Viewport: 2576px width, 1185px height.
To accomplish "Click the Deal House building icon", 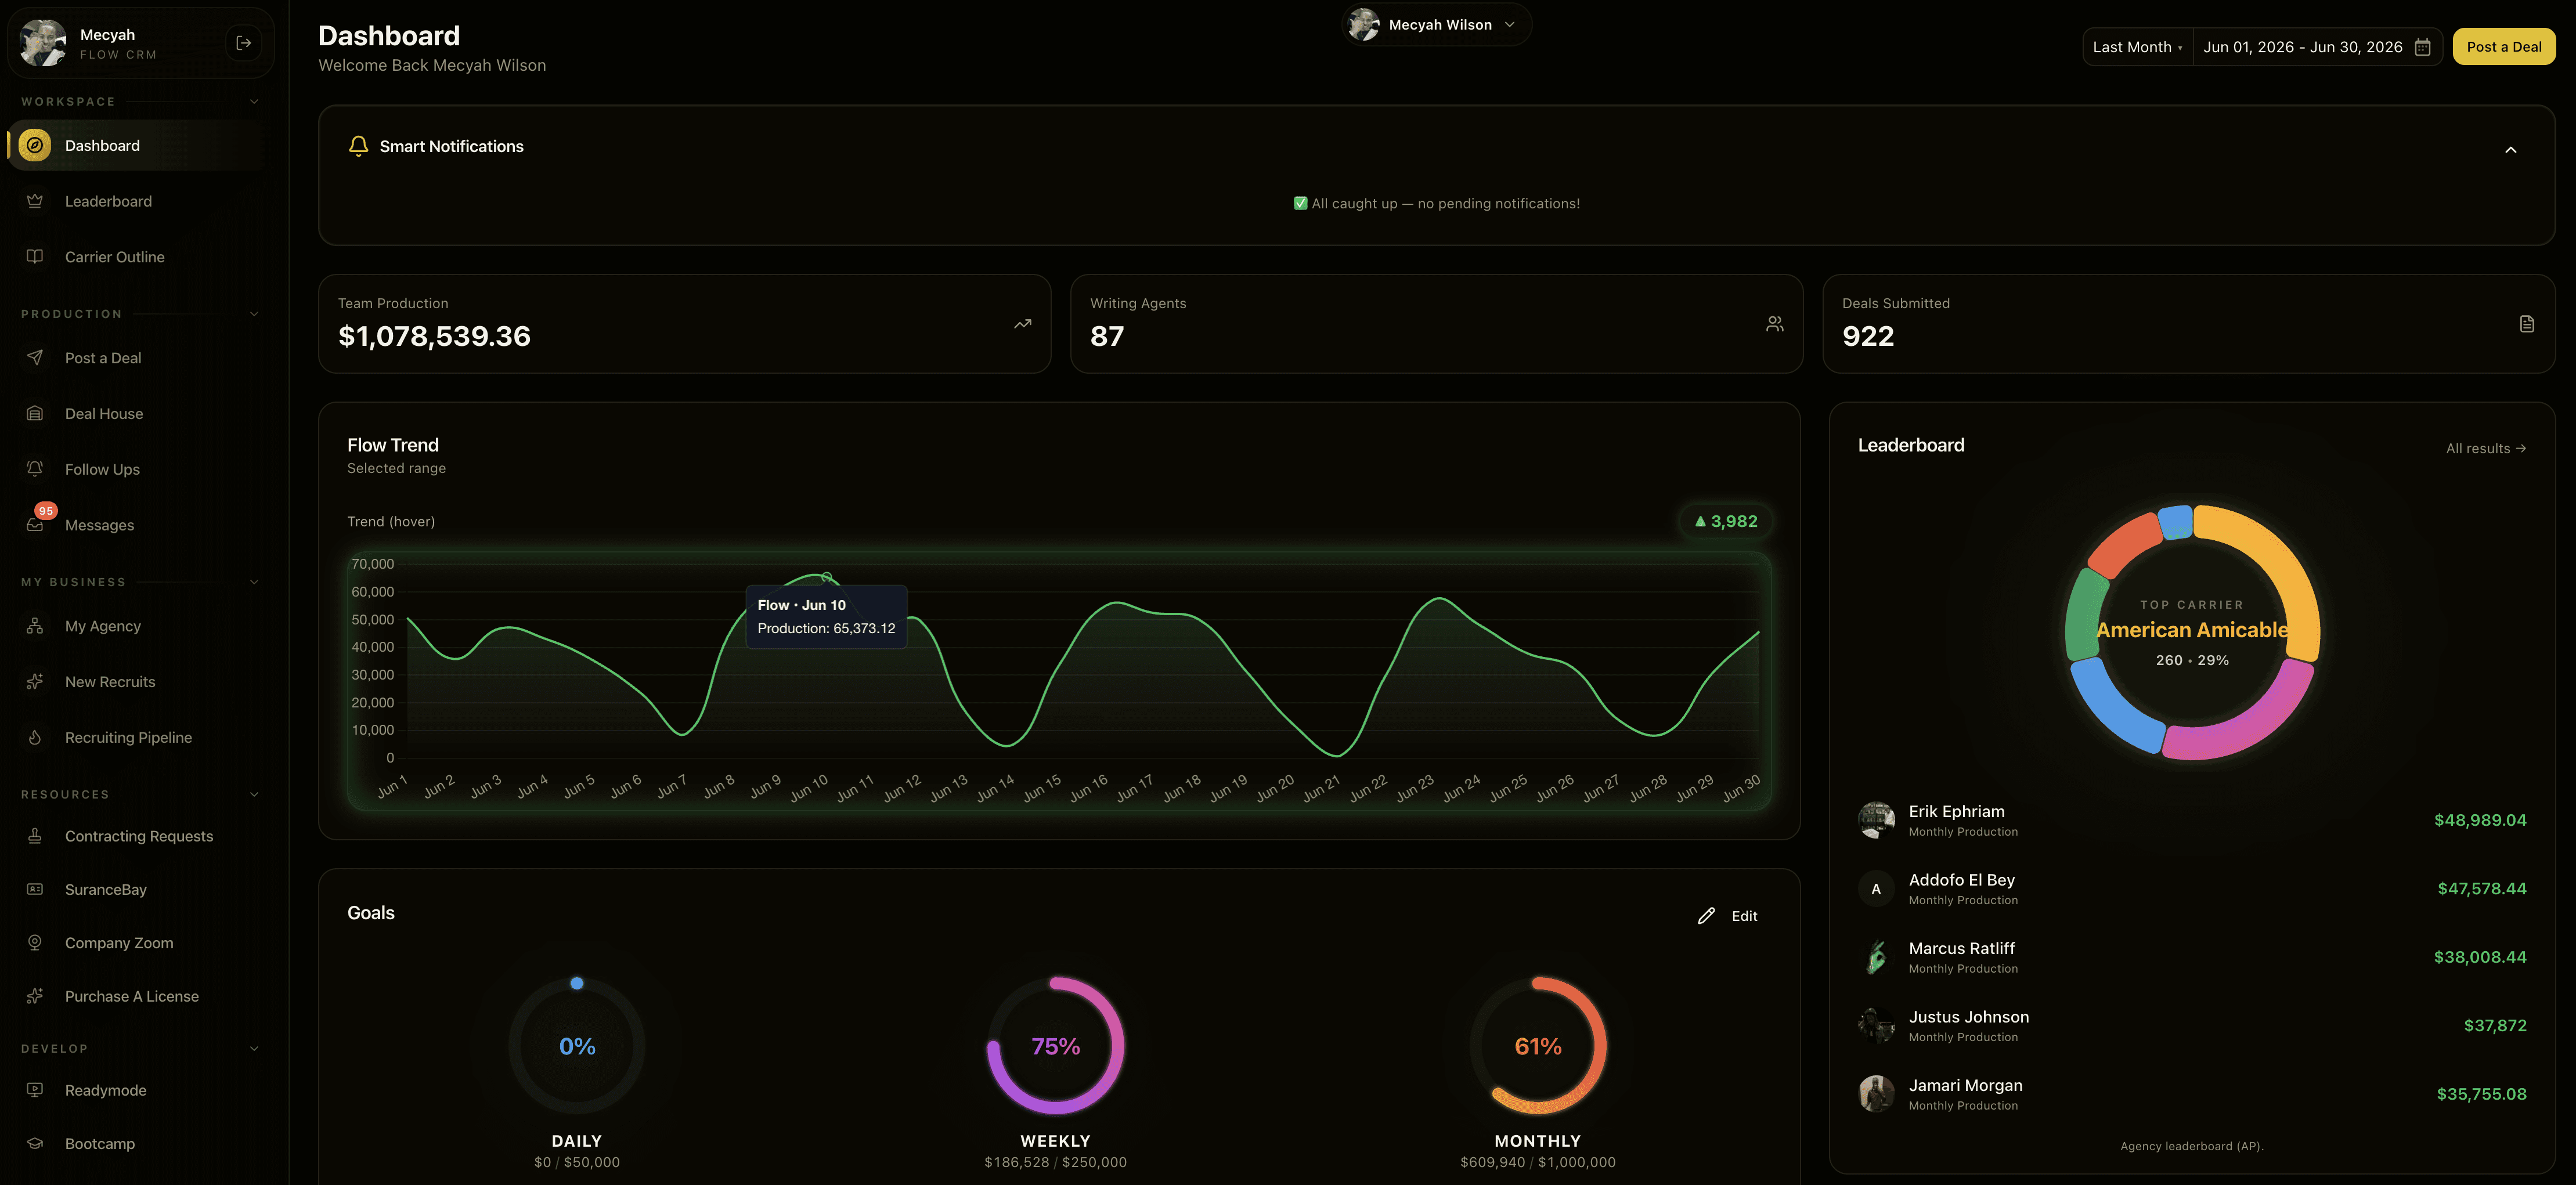I will pos(35,413).
